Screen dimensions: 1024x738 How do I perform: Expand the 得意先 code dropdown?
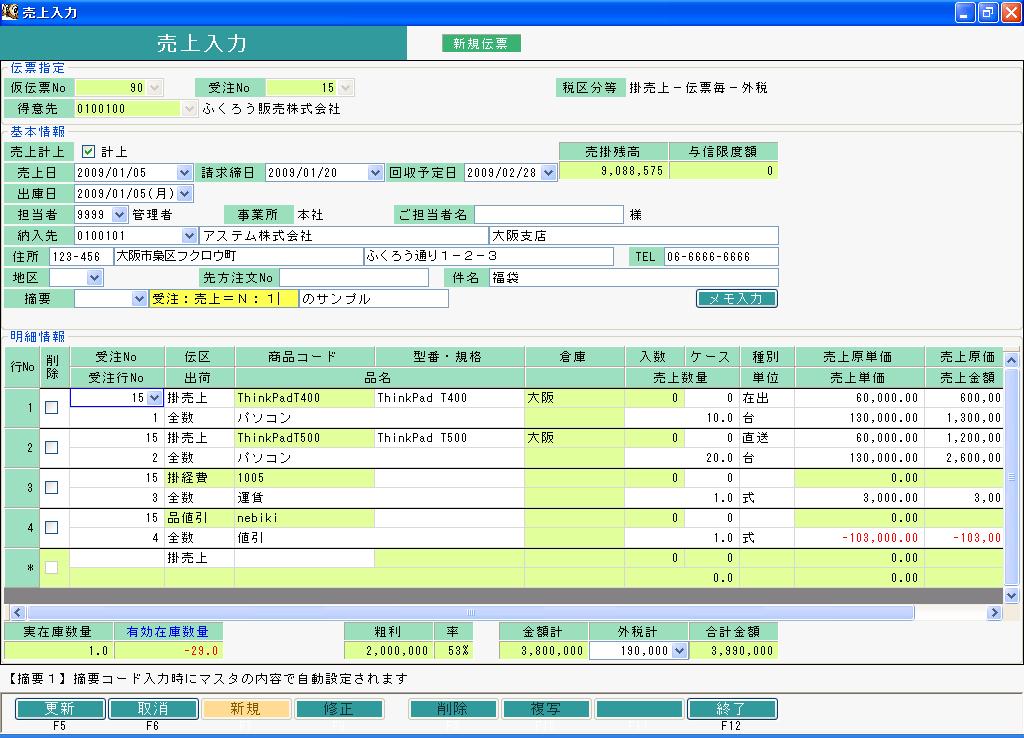(x=189, y=108)
